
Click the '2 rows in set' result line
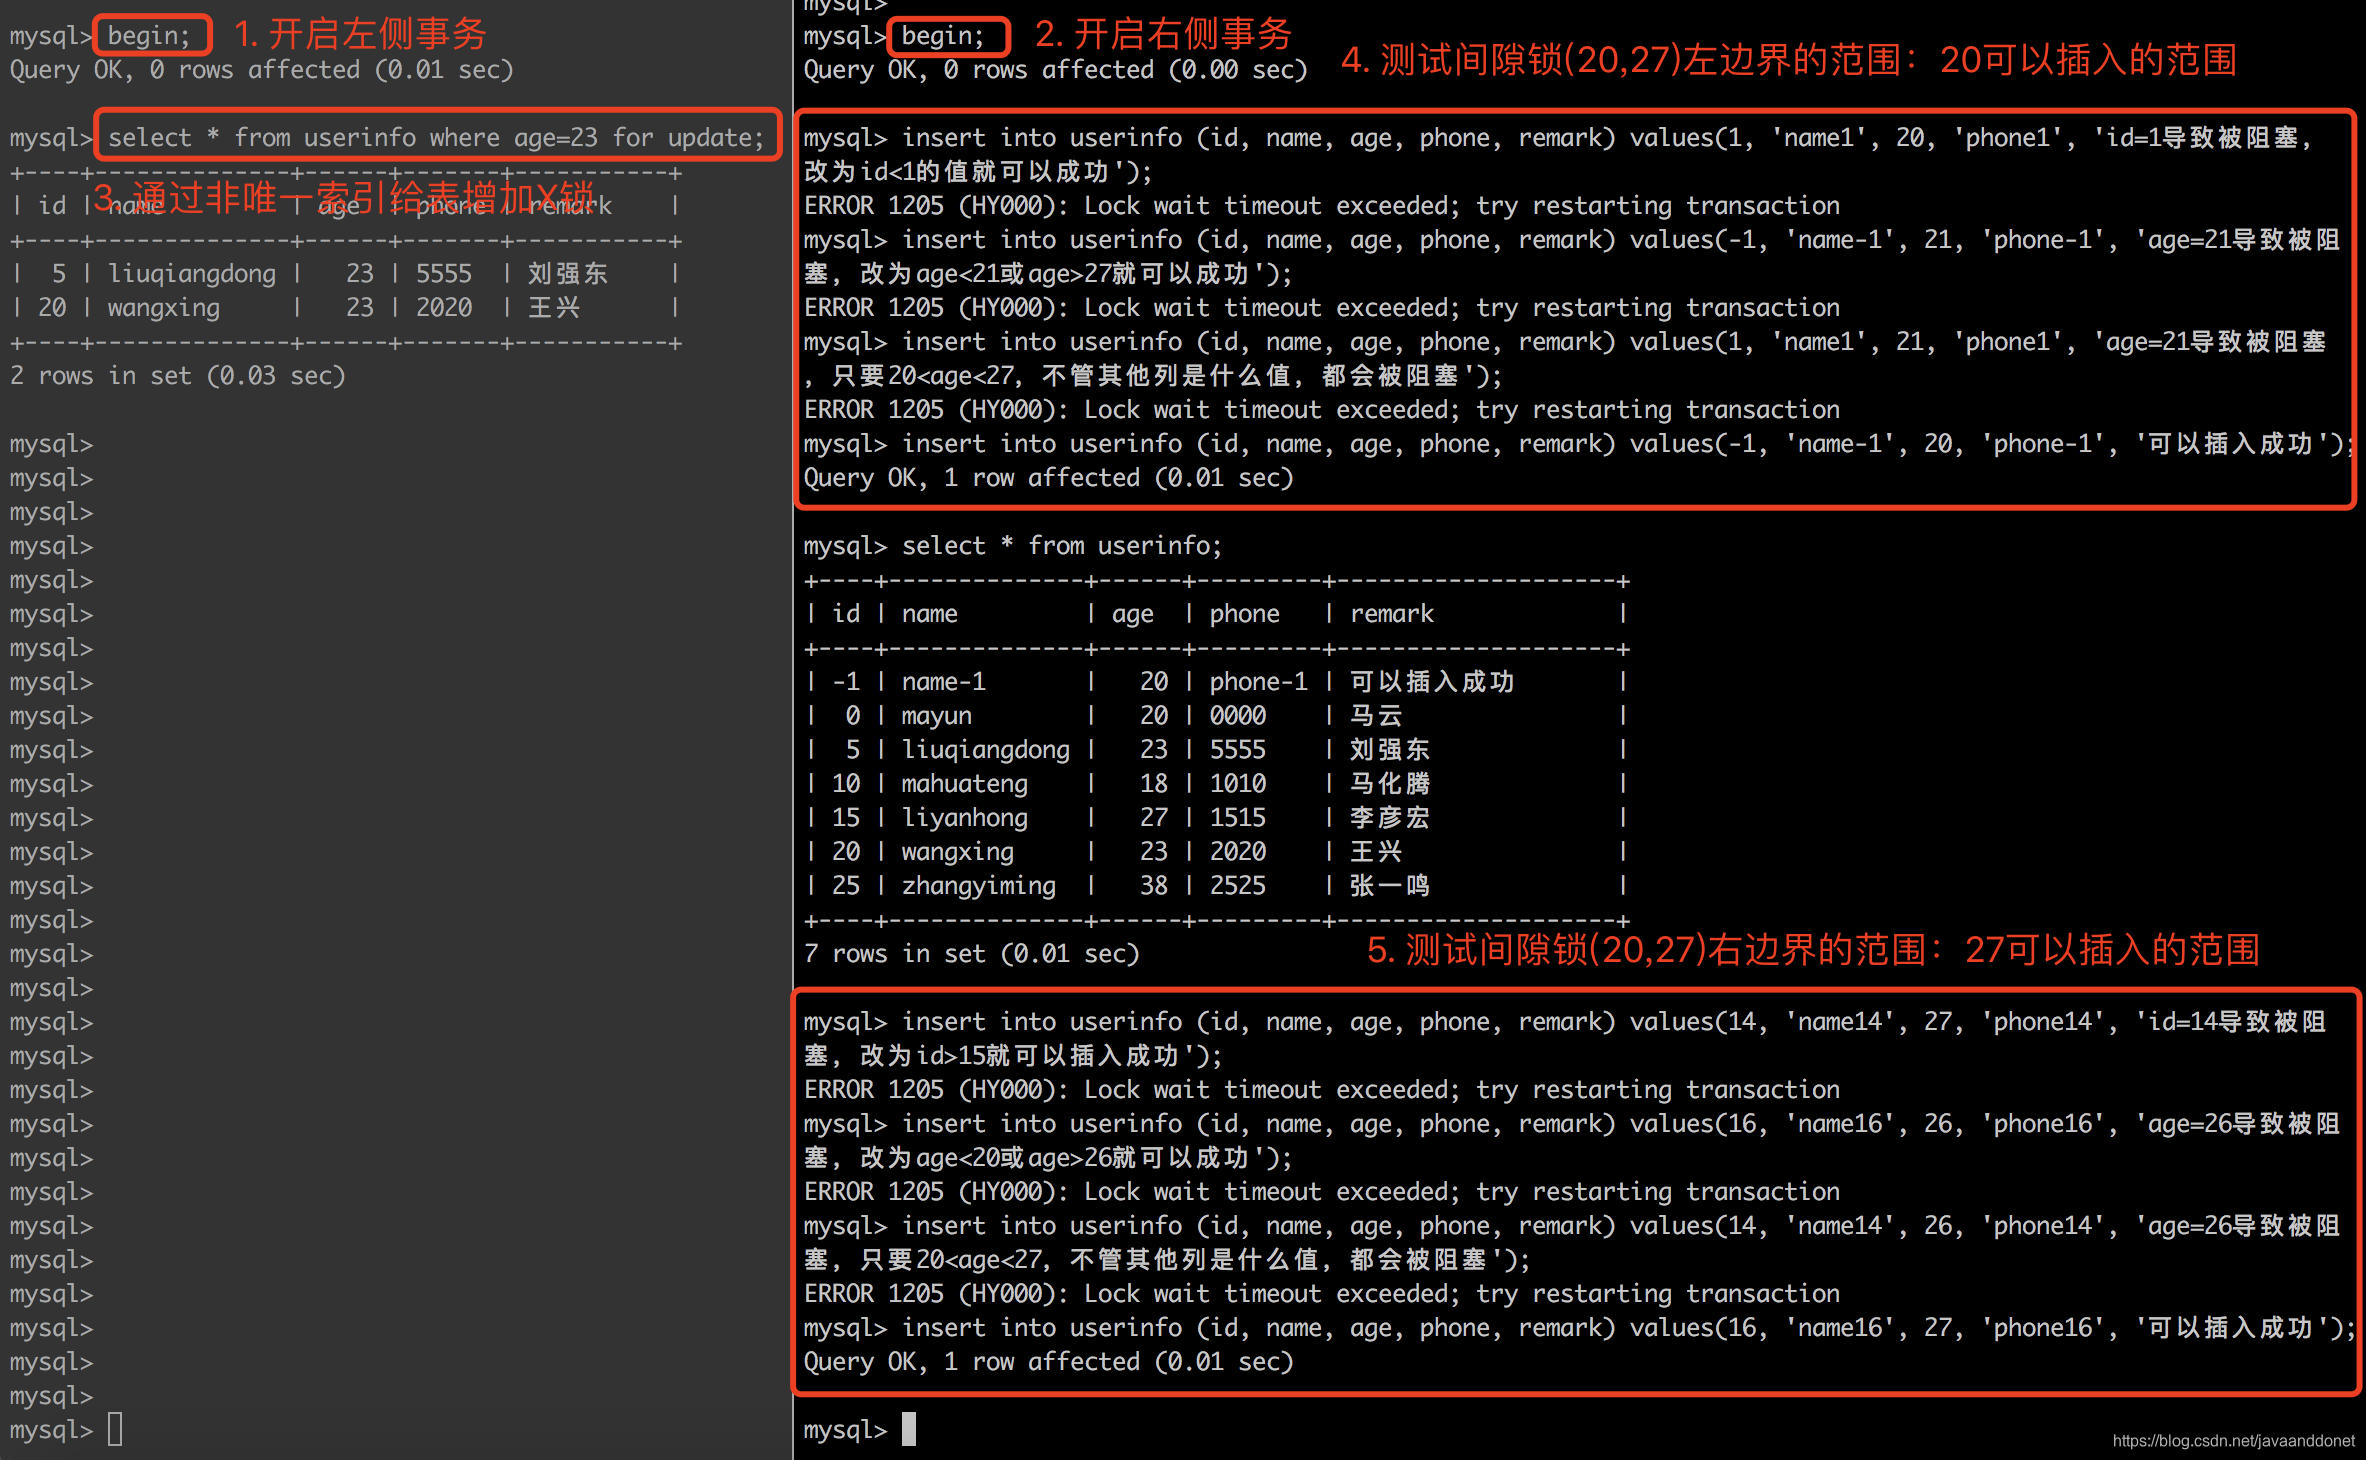(x=177, y=375)
